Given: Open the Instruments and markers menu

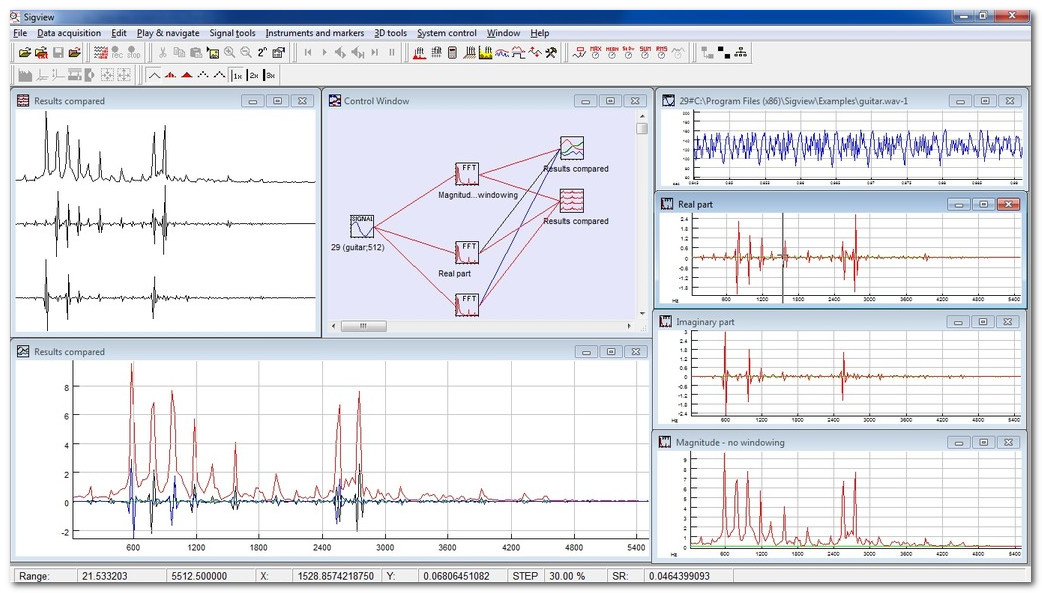Looking at the screenshot, I should [314, 33].
